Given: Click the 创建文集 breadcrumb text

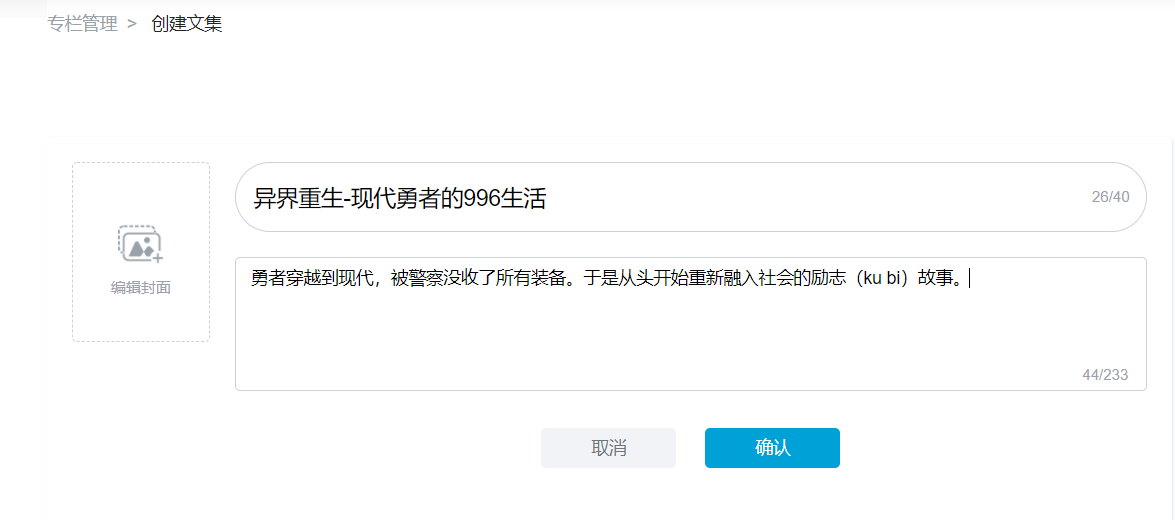Looking at the screenshot, I should [x=187, y=24].
